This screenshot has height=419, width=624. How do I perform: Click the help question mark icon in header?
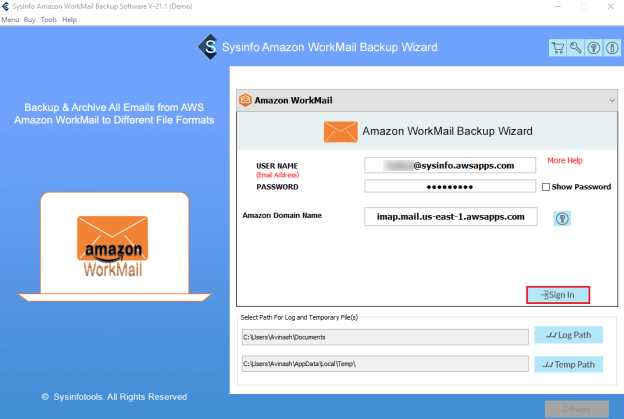[594, 48]
